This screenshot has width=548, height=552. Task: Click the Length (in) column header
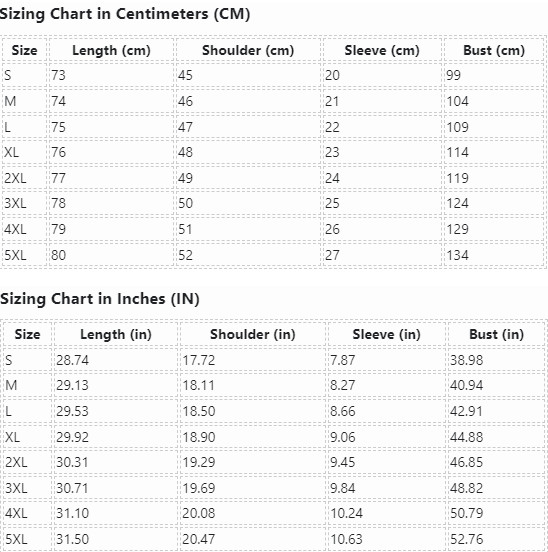tap(116, 334)
